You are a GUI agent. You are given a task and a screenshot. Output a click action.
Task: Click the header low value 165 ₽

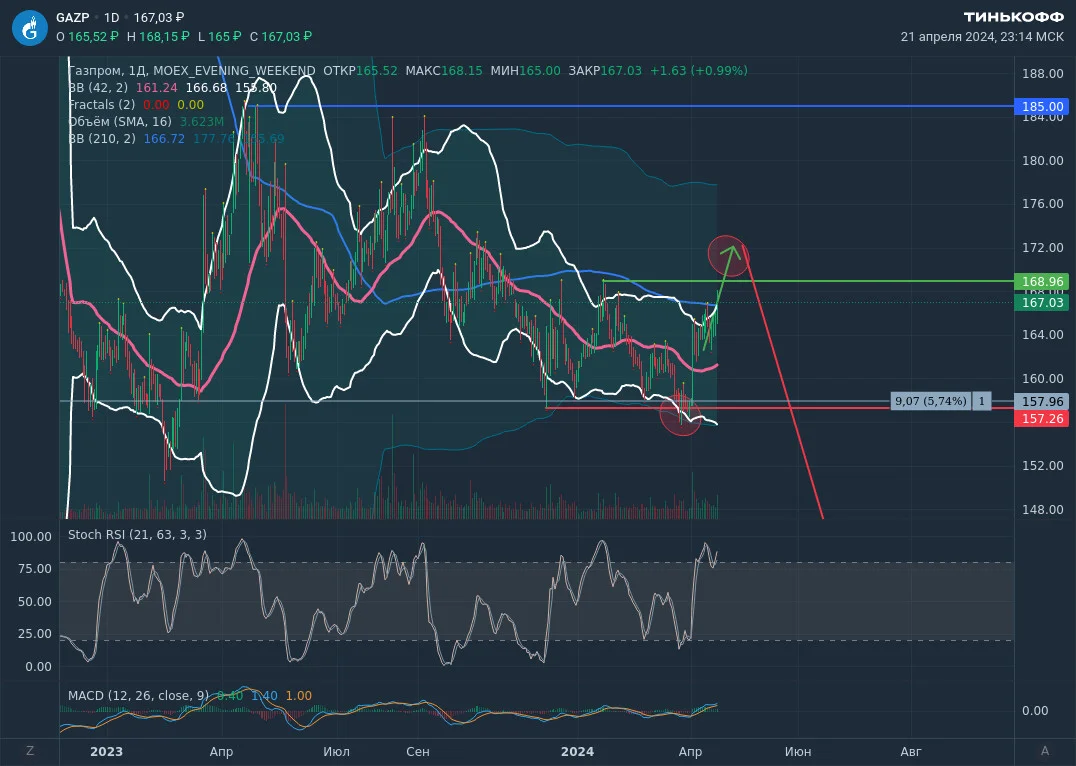[224, 36]
